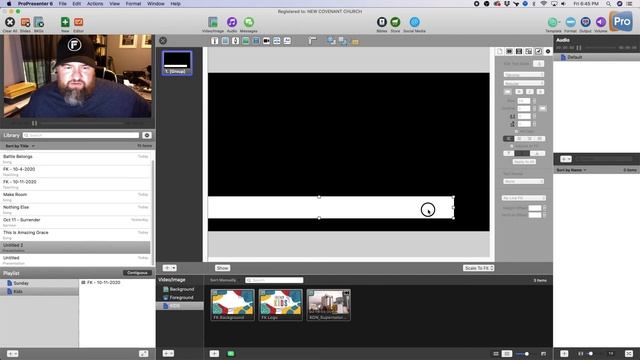Click the Clear All icon

coord(10,22)
